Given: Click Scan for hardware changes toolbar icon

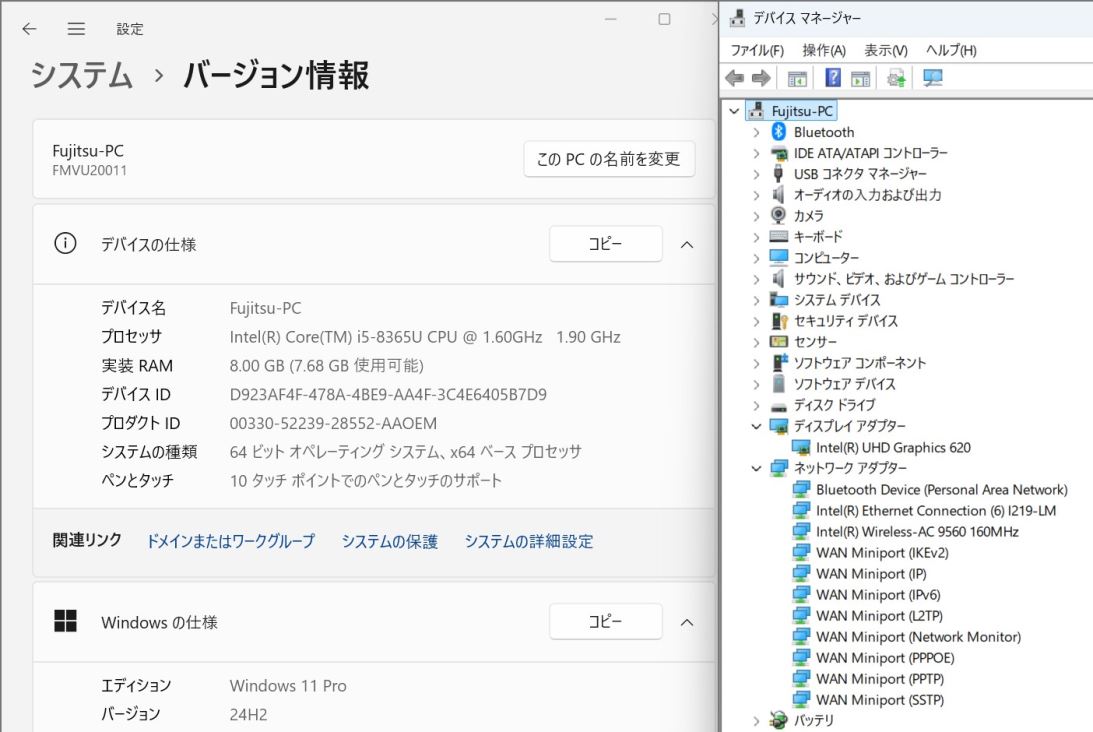Looking at the screenshot, I should click(933, 78).
